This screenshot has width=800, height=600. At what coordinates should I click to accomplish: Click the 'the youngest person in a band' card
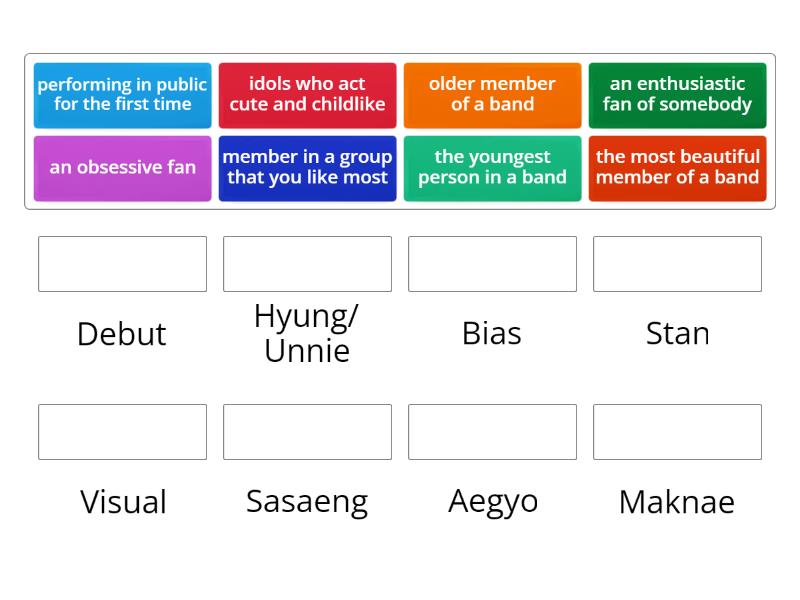pos(492,168)
